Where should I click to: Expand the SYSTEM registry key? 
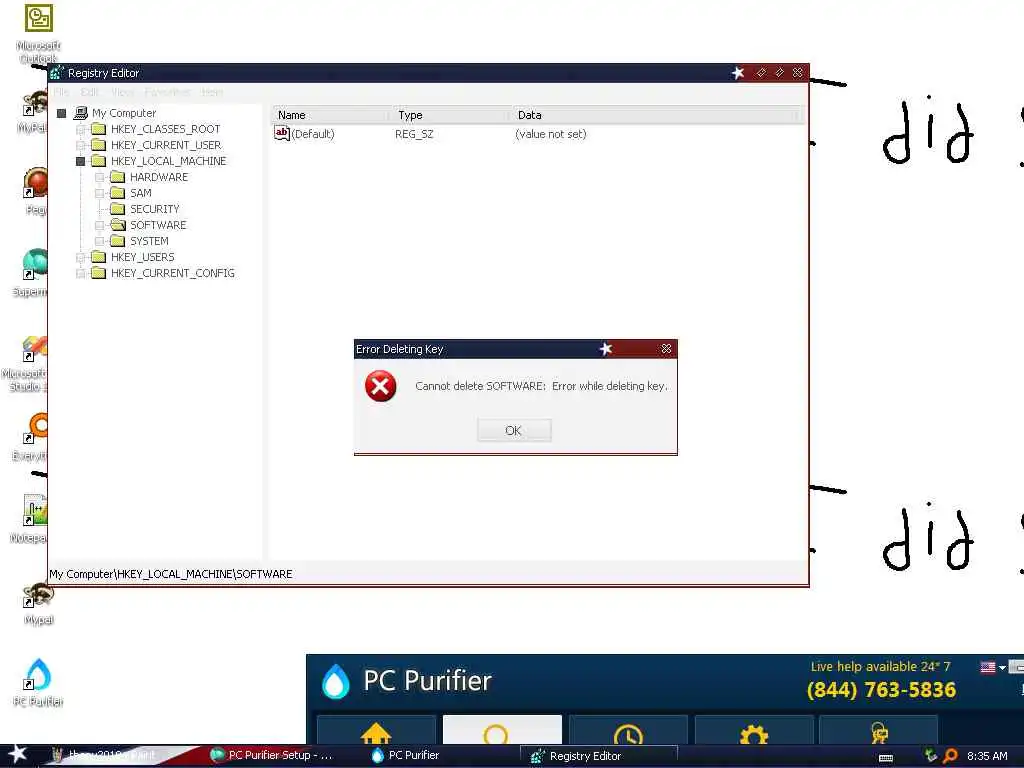(x=99, y=241)
